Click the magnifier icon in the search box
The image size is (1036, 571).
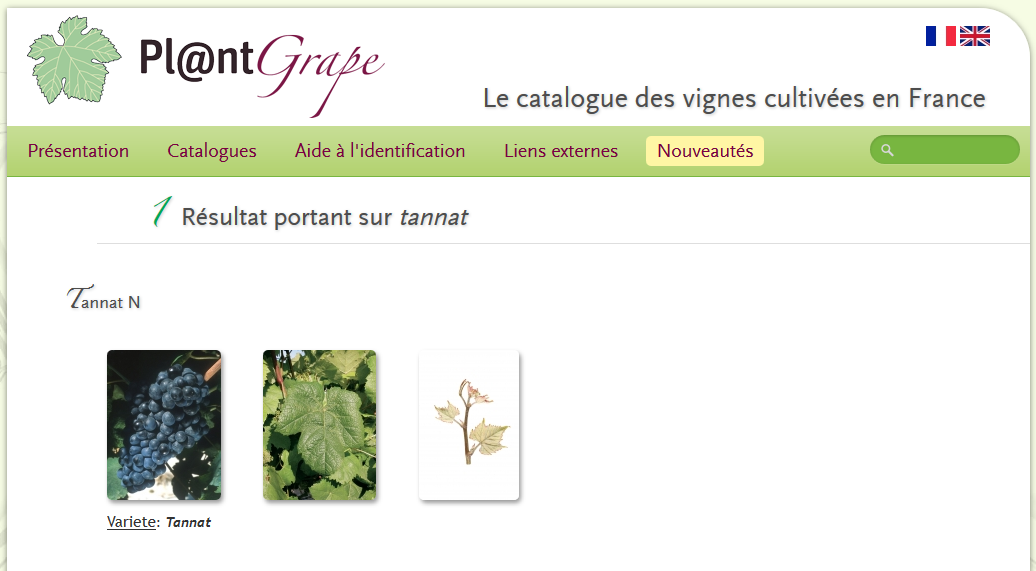887,150
